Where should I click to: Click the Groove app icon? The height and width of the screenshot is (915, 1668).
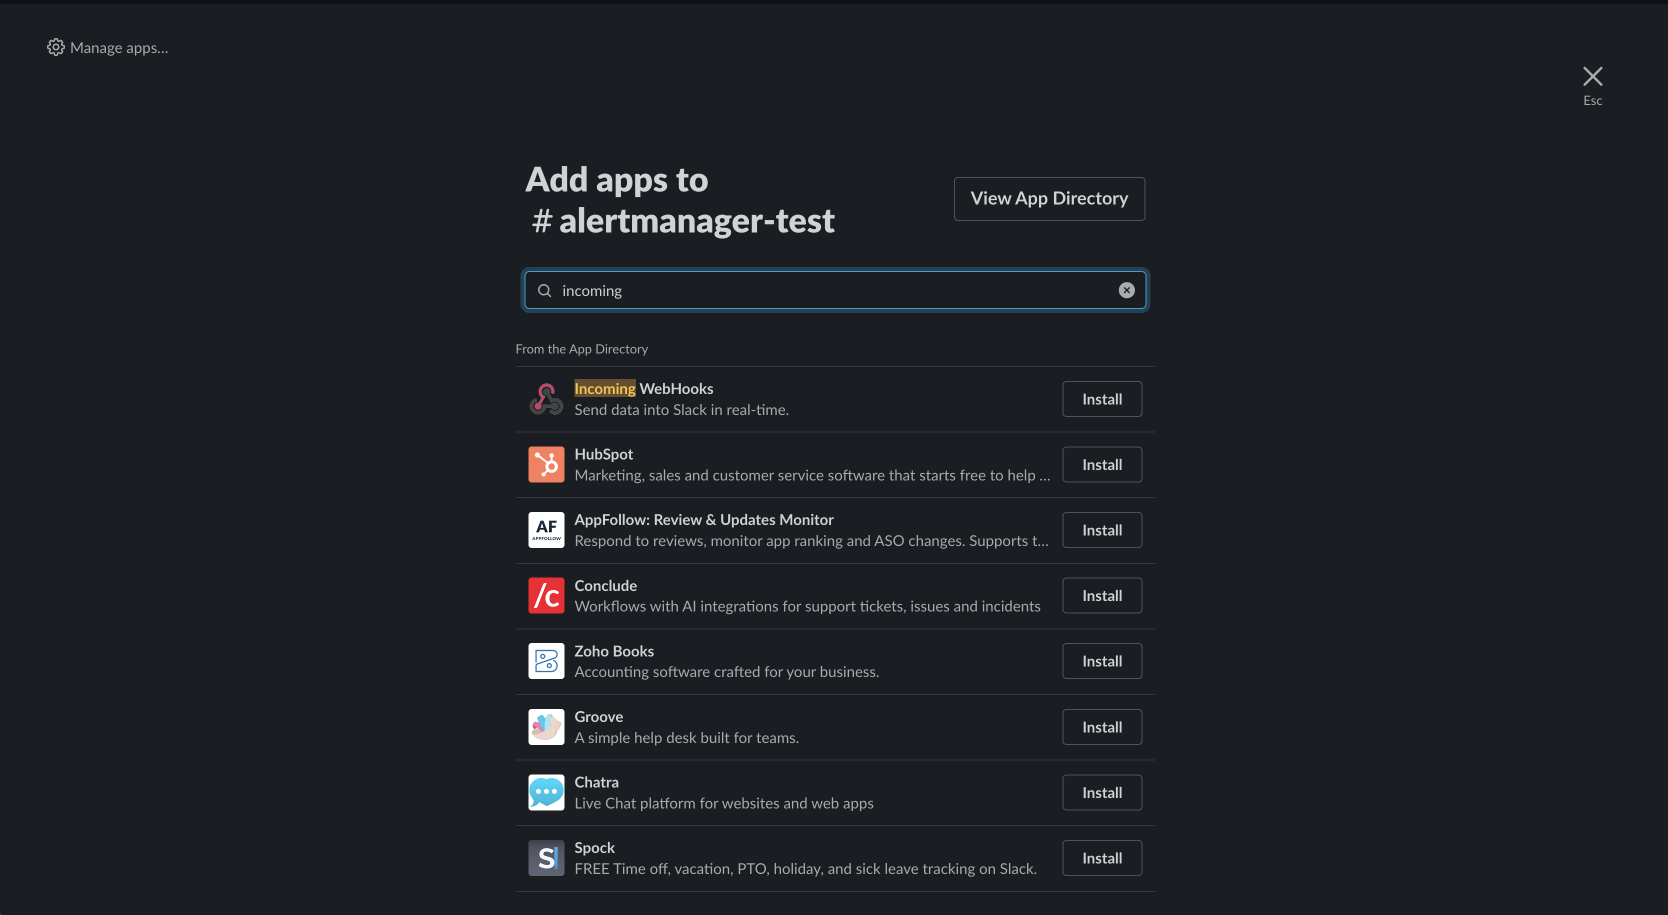546,727
